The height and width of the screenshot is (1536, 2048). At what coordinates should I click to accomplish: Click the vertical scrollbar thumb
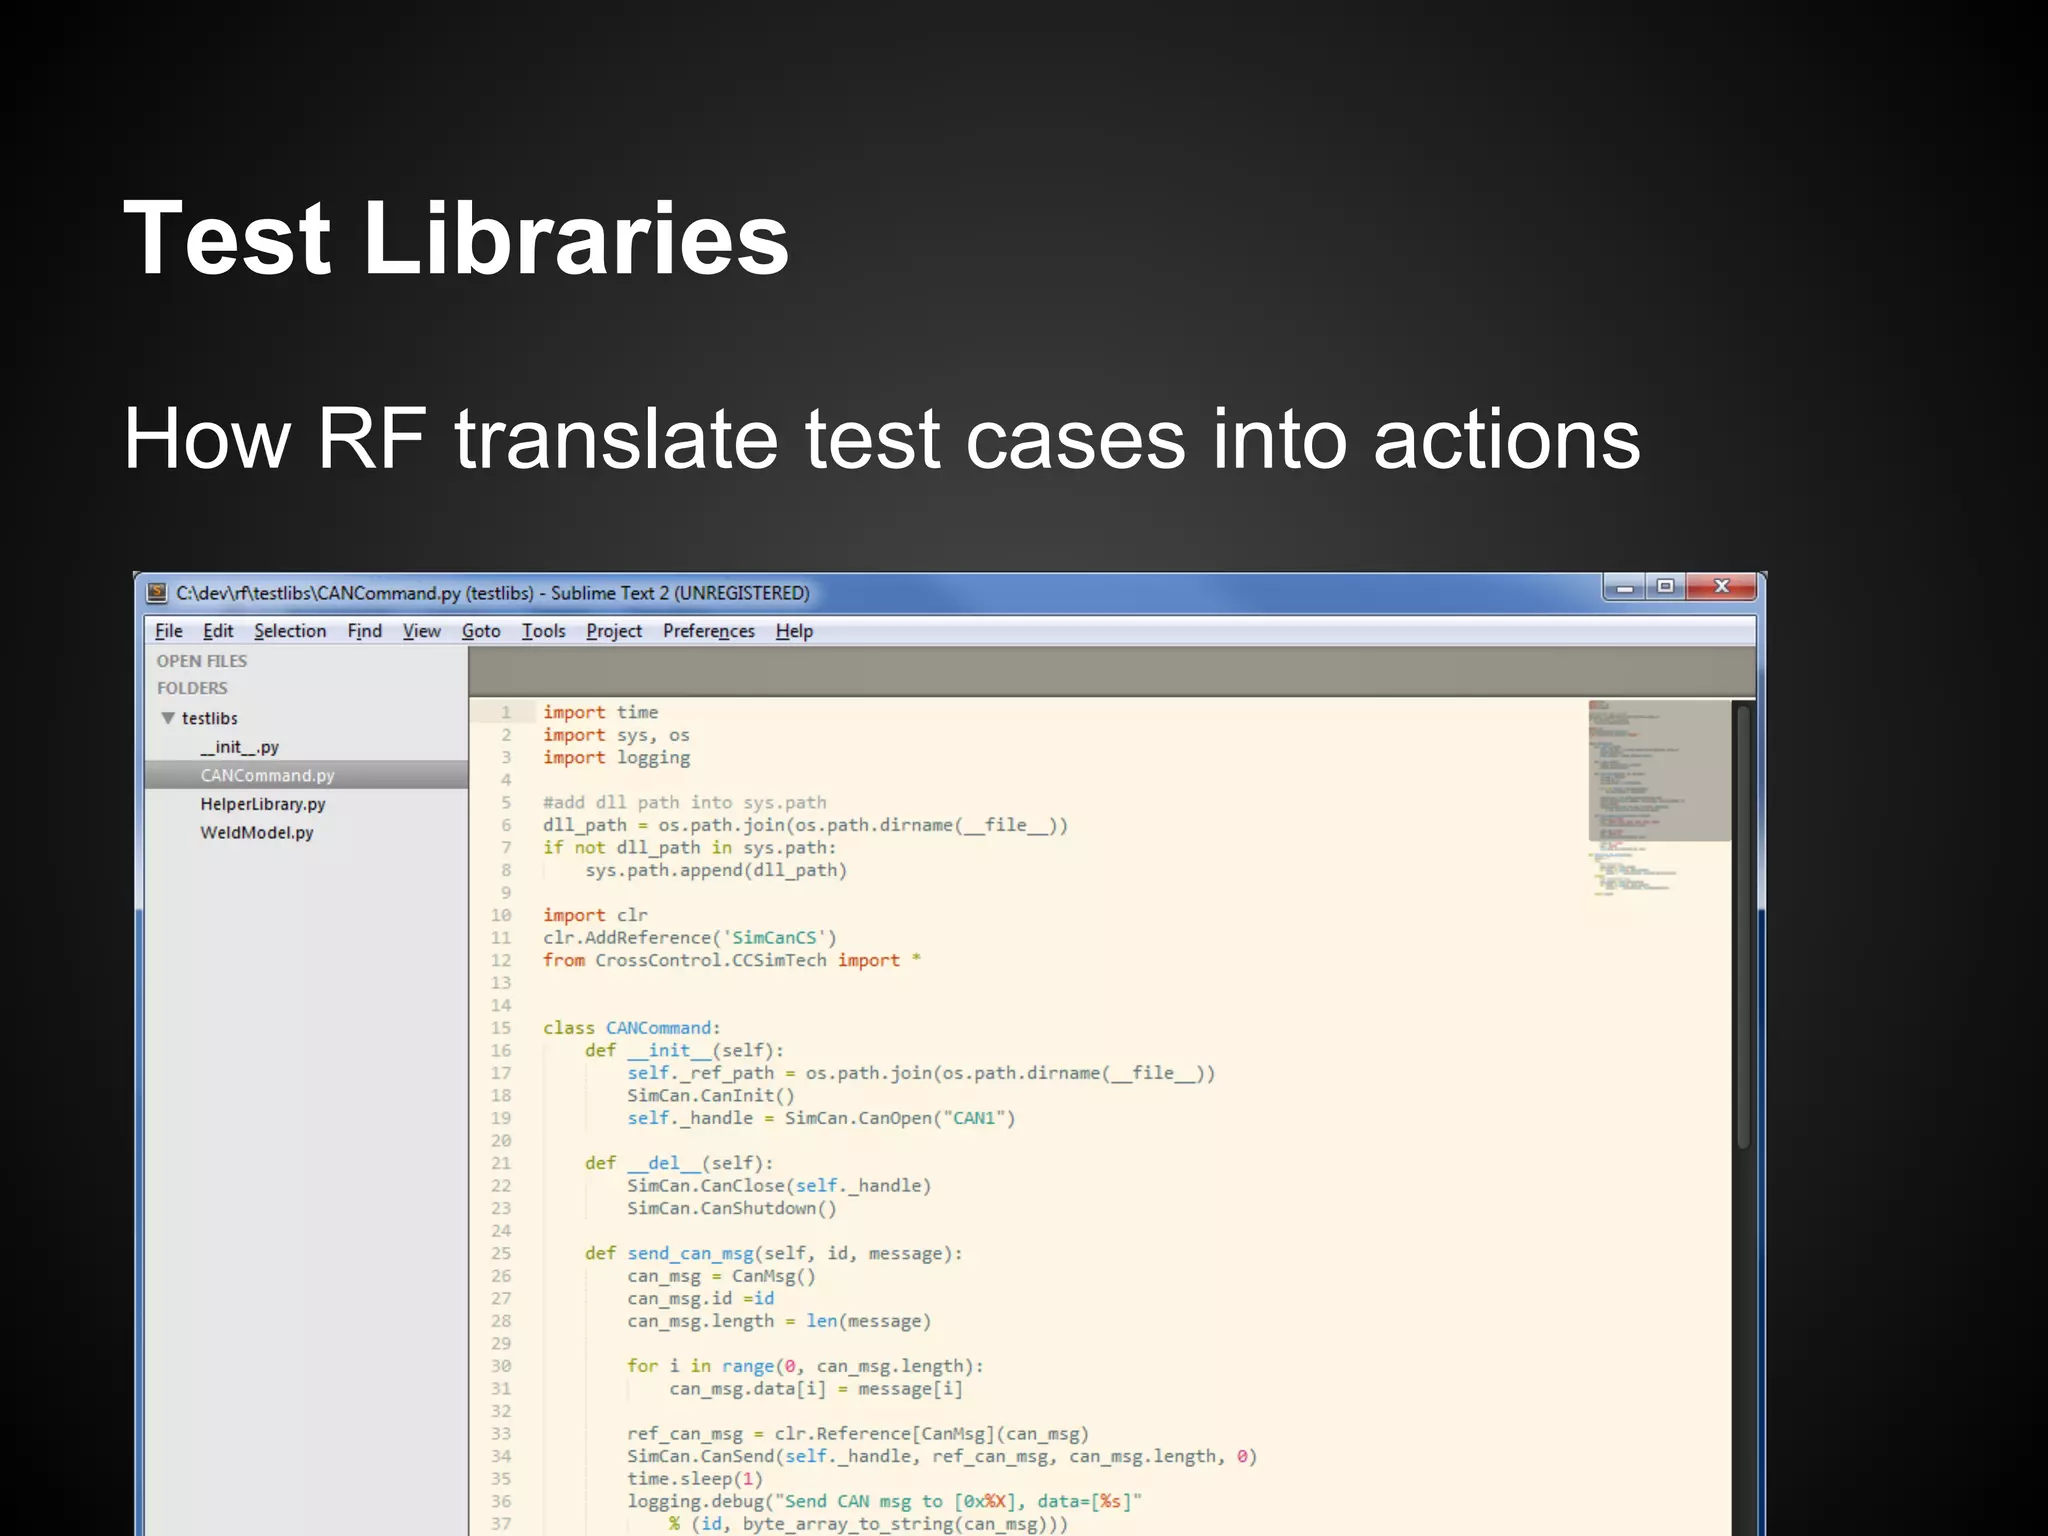tap(1743, 925)
